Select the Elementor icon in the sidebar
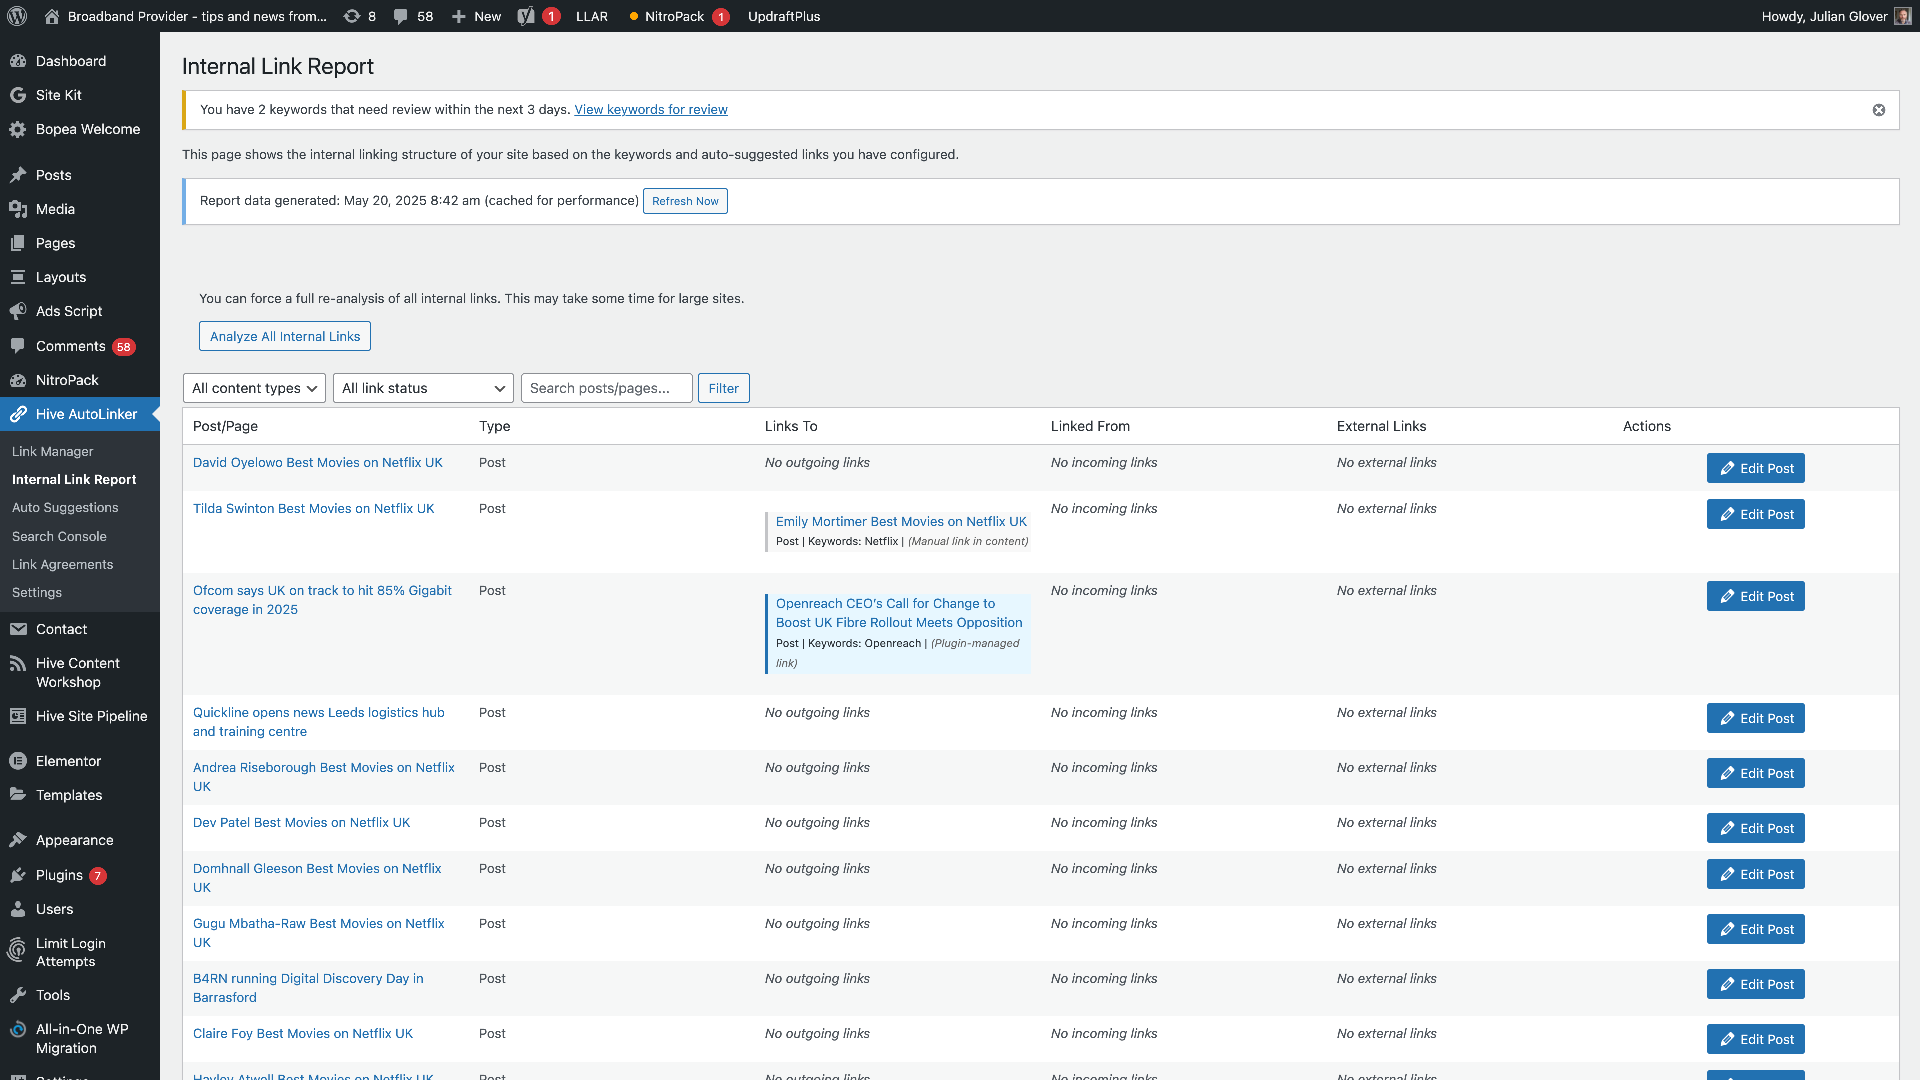 click(18, 761)
